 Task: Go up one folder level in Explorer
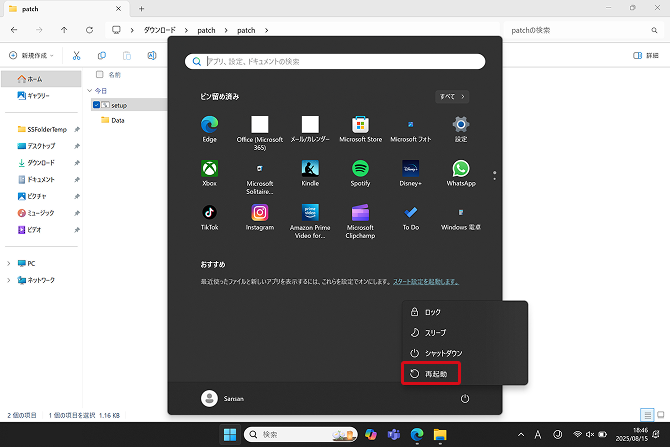[64, 30]
